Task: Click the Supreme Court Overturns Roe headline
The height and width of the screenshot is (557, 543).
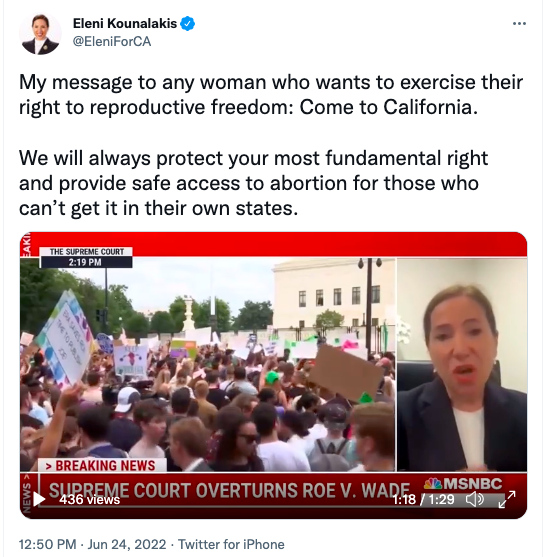Action: point(229,490)
